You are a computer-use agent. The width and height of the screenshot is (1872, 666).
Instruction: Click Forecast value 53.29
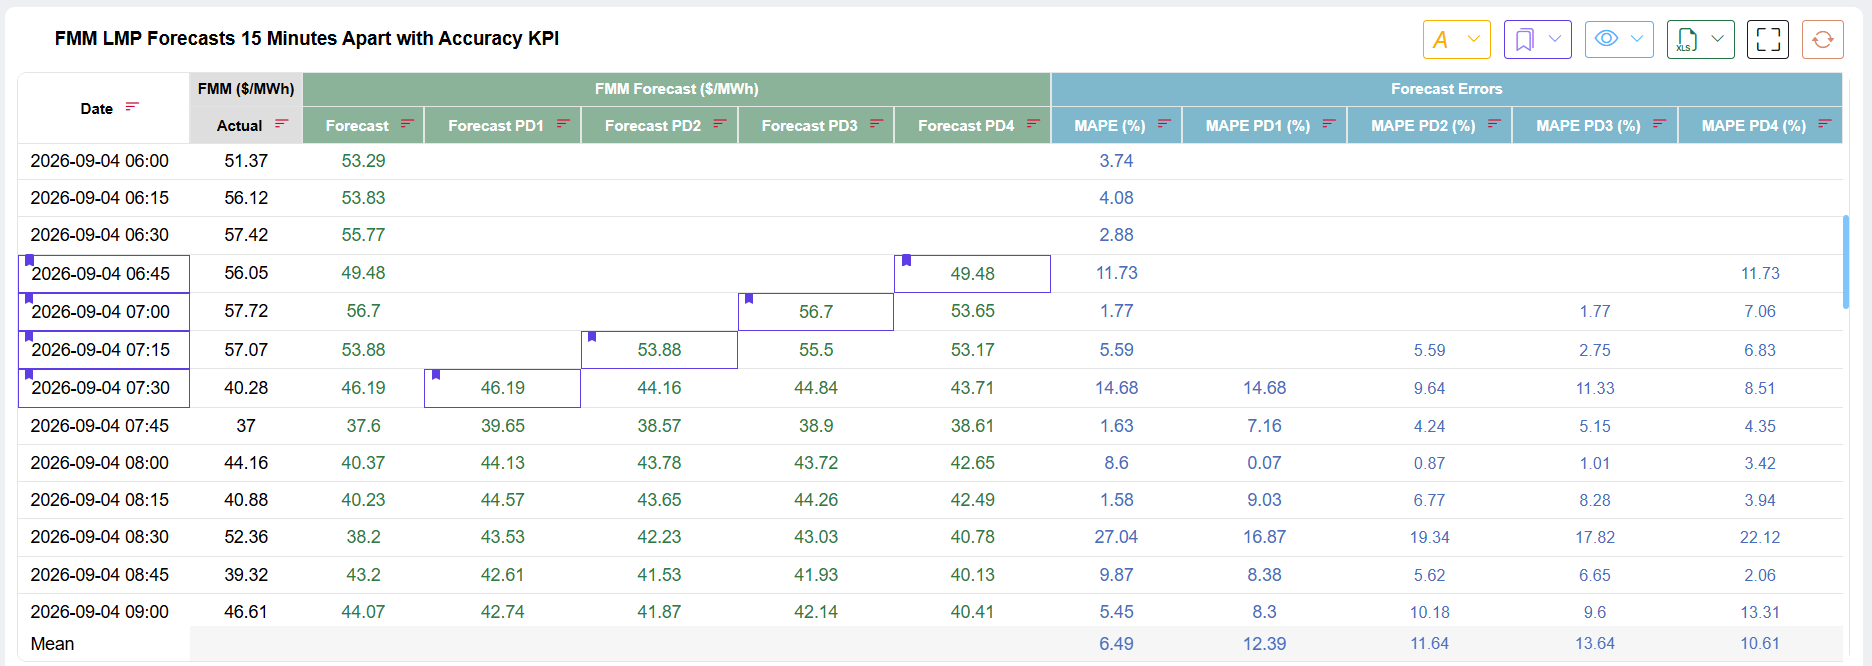click(x=363, y=161)
